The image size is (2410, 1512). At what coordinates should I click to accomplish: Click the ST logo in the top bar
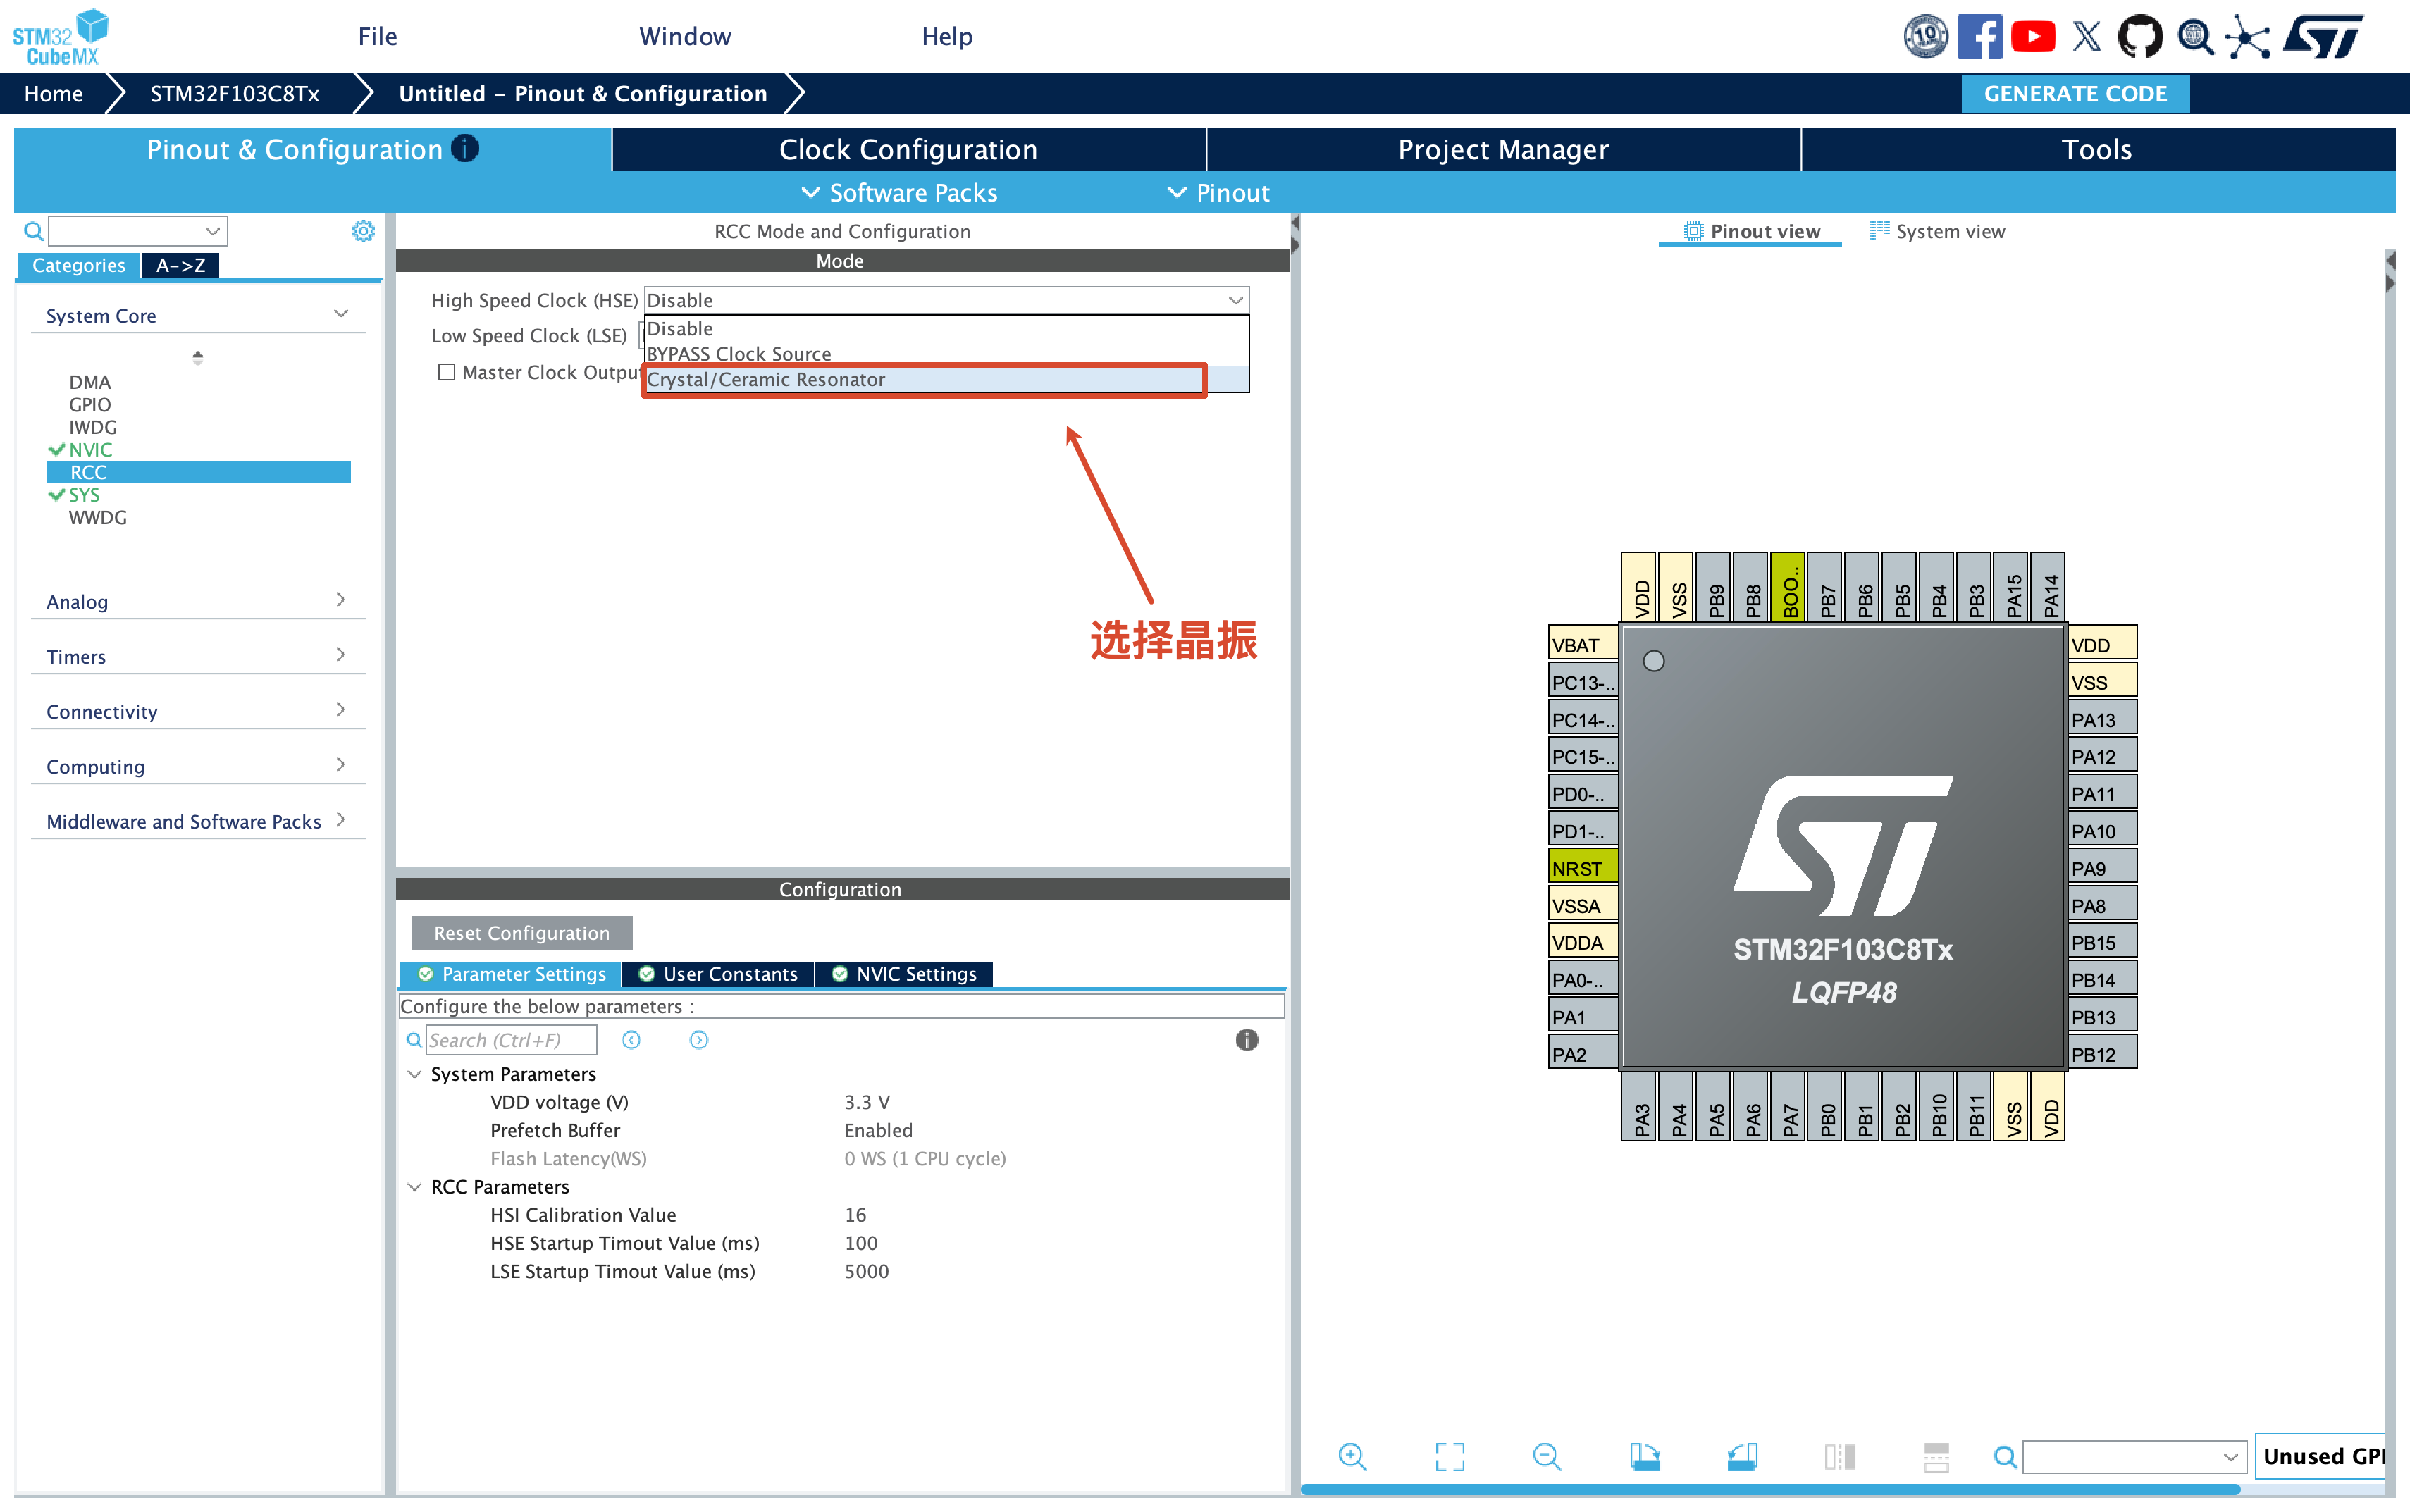[2323, 37]
